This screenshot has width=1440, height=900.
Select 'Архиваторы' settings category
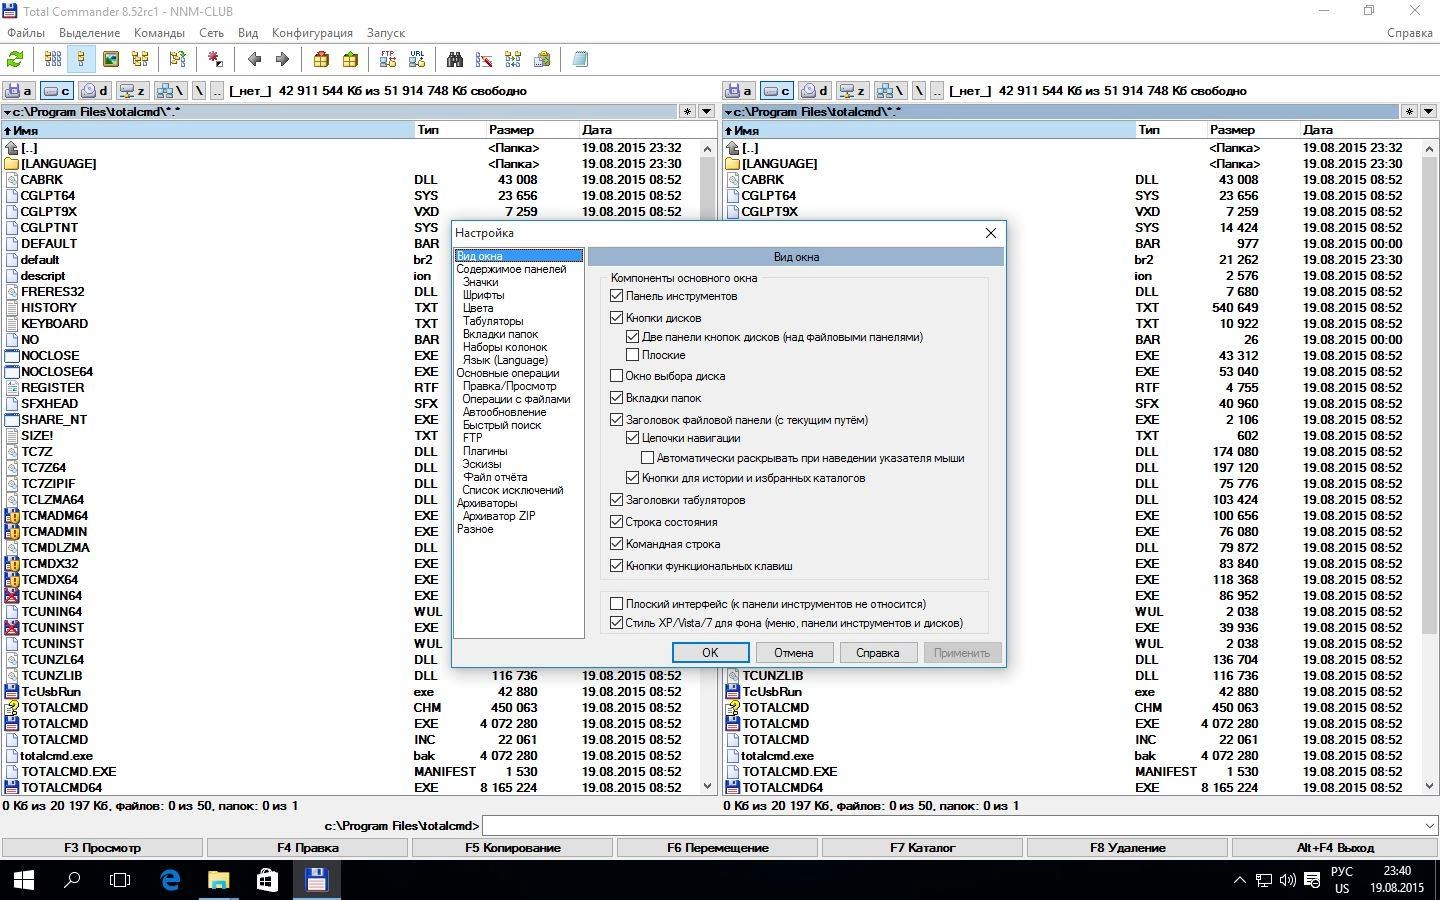[x=486, y=503]
